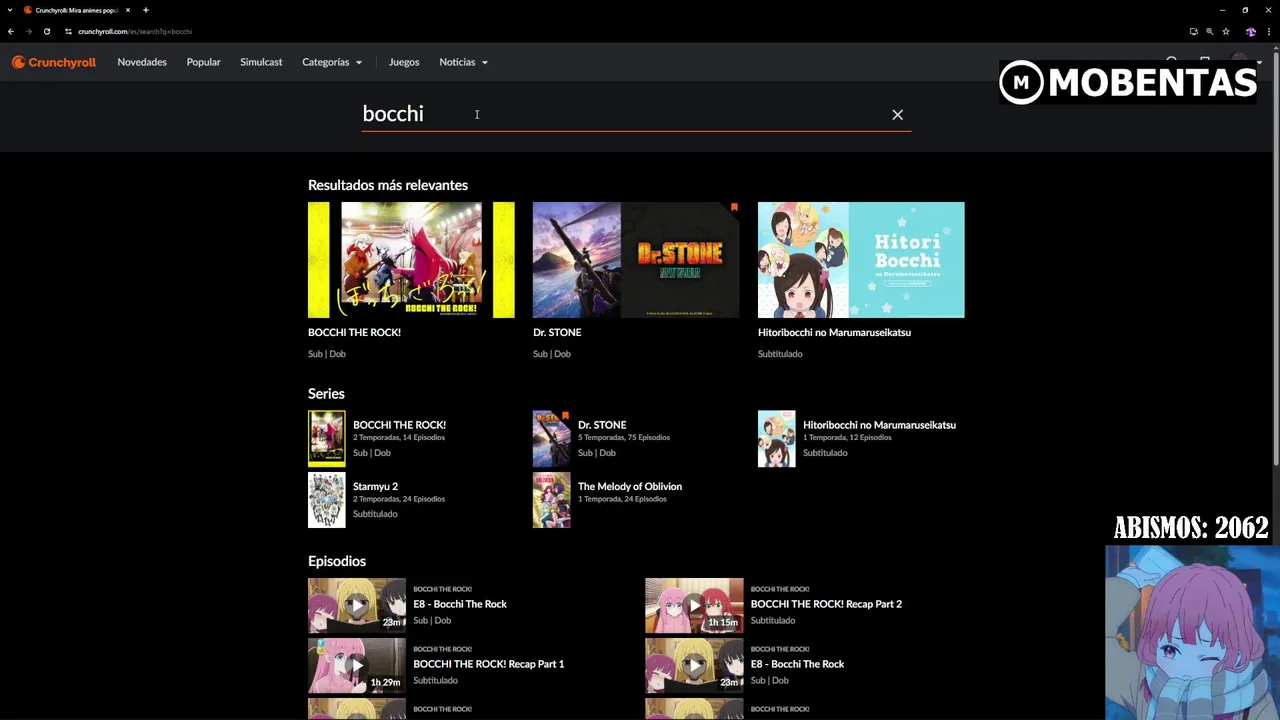Click '1 Temporada, 12 Episodios' text
Screen dimensions: 1280x720
coord(846,438)
